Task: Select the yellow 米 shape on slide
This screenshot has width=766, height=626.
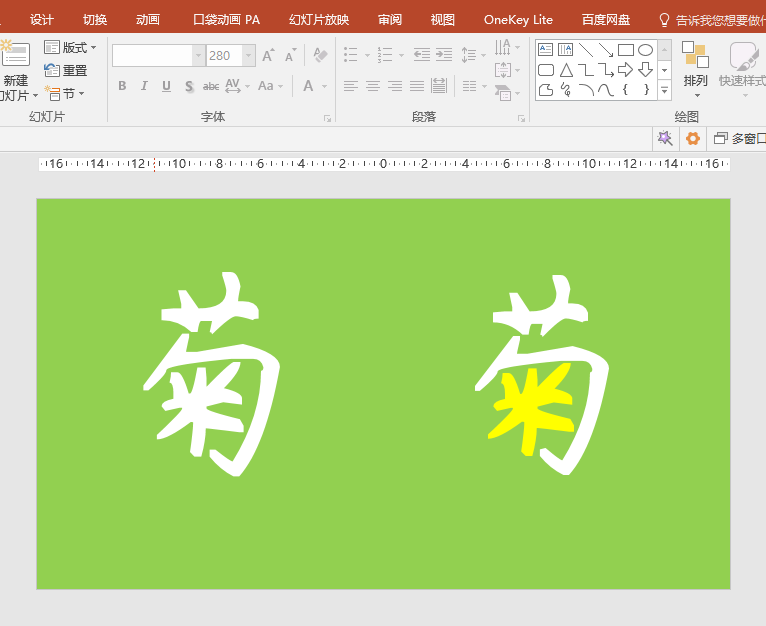Action: click(531, 409)
